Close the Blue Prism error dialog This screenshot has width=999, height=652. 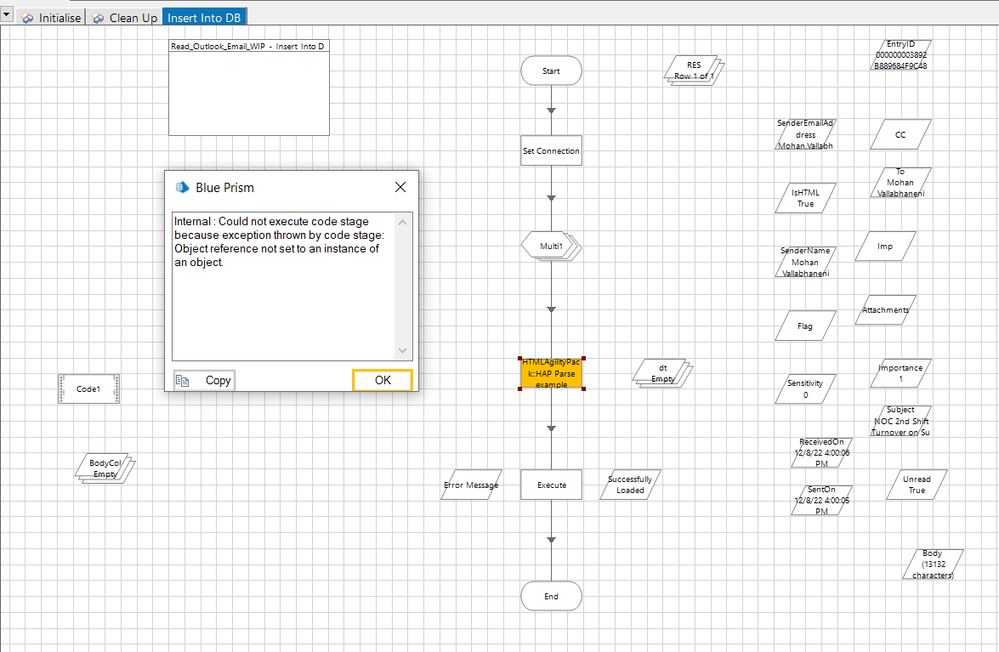(400, 187)
